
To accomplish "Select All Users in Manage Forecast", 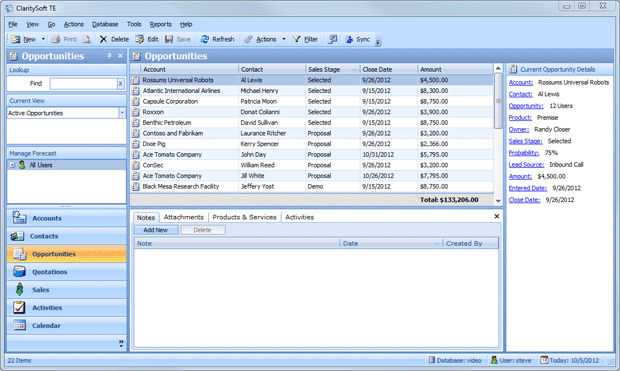I will [41, 165].
